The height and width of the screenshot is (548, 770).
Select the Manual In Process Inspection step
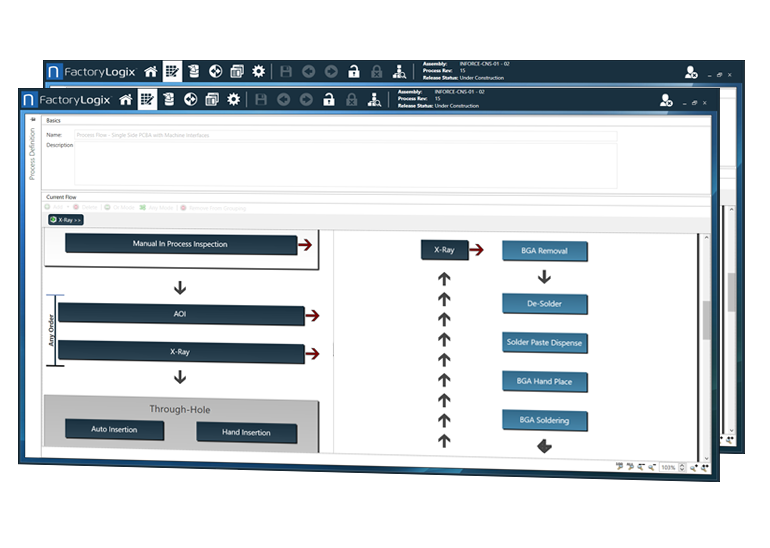(x=181, y=244)
